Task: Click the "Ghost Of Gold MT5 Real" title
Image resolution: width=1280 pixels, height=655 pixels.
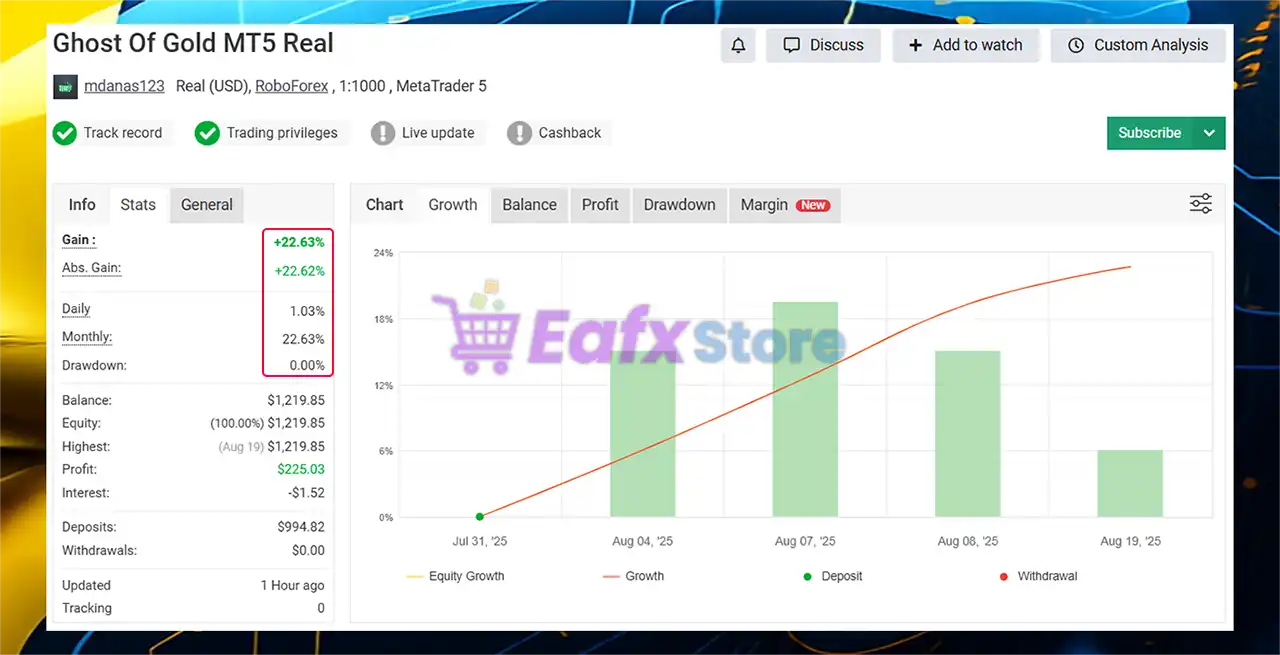Action: pyautogui.click(x=193, y=44)
